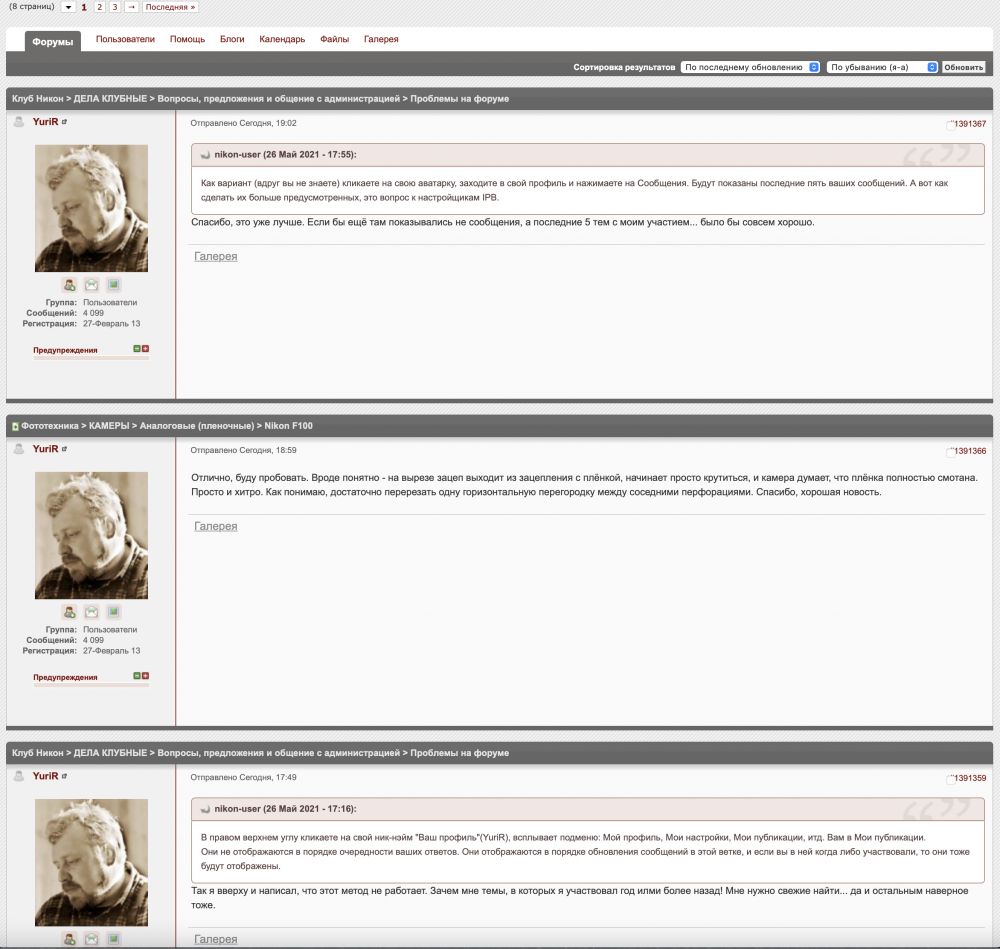1000x949 pixels.
Task: Click Предупреждения link in 18:59 post
Action: tap(65, 677)
